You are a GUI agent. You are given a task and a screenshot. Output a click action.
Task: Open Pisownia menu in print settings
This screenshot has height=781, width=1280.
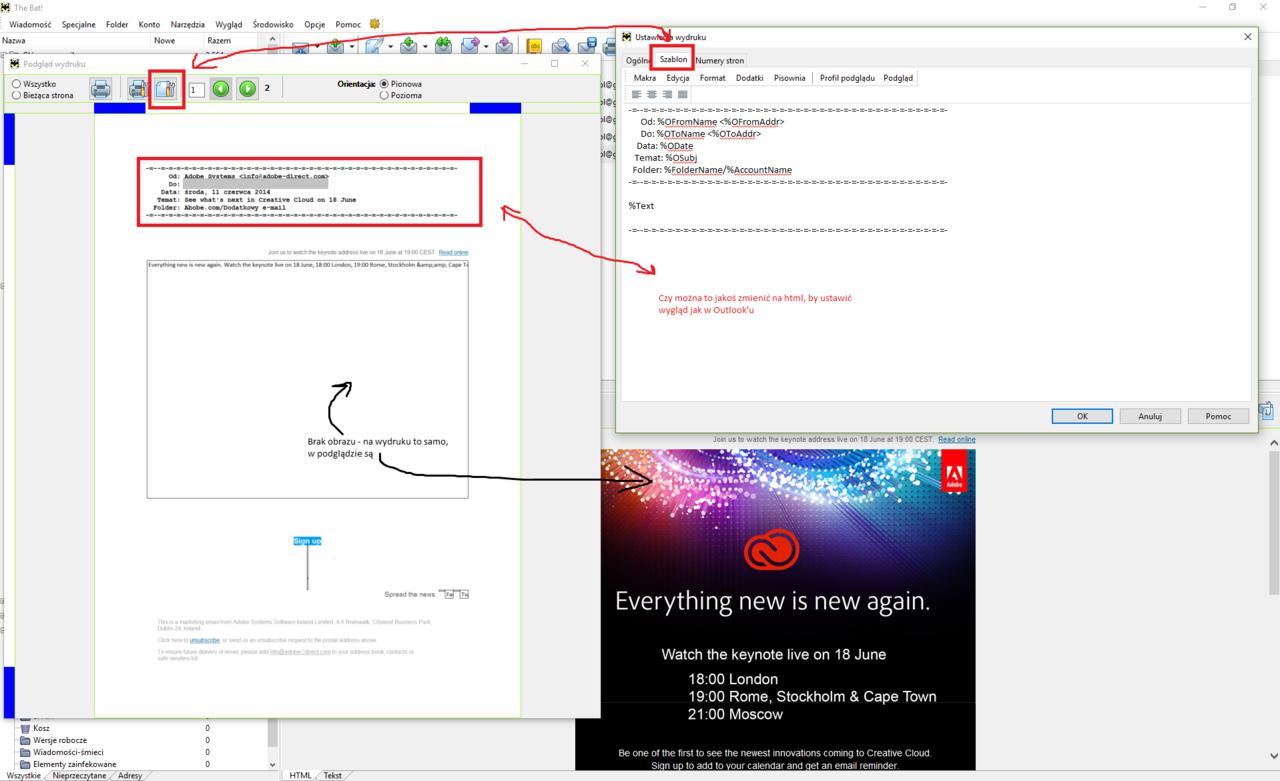789,77
